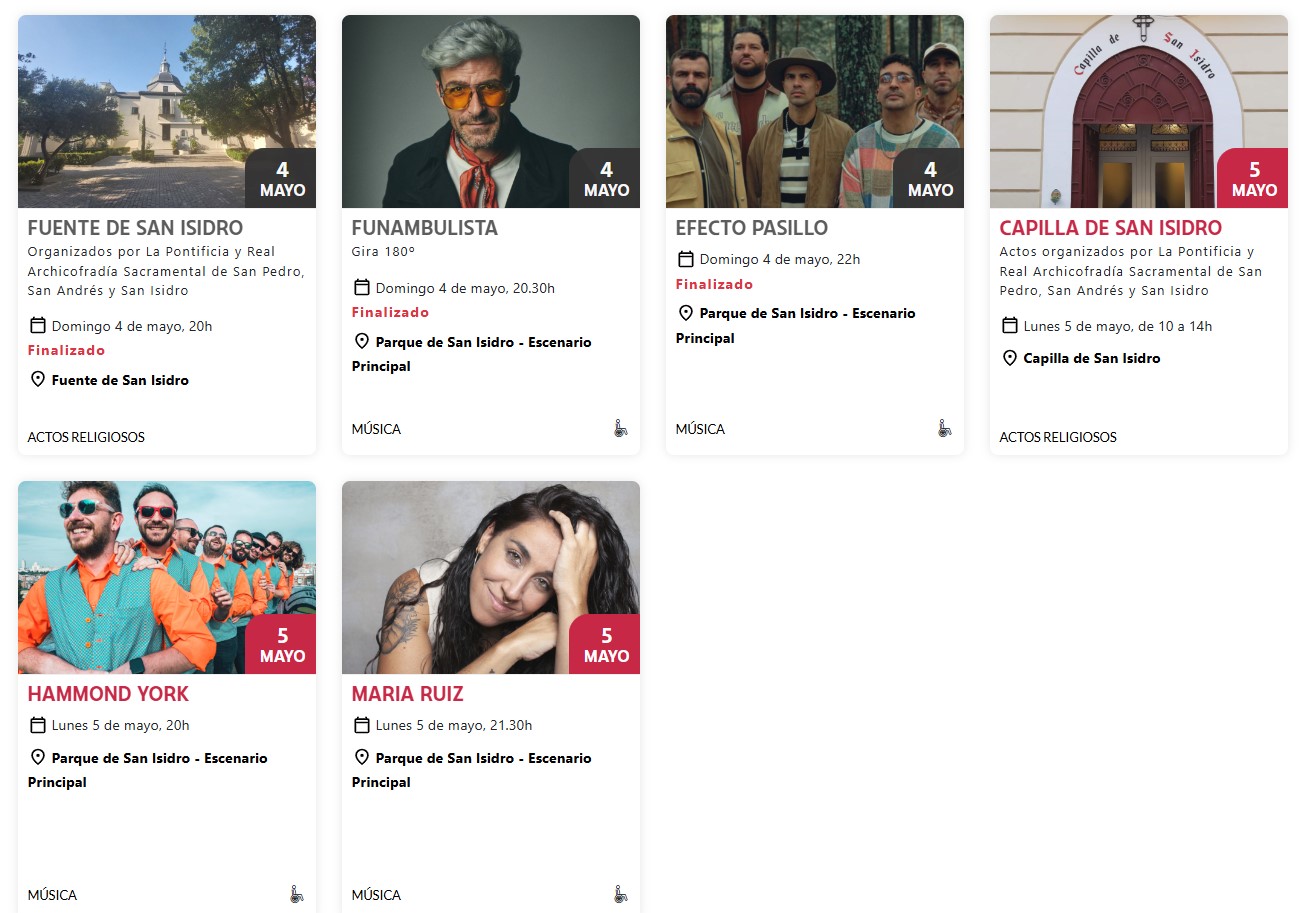Screen dimensions: 1305x913
Task: Click location pin beside Fuente de San Isidro venue
Action: (x=38, y=379)
